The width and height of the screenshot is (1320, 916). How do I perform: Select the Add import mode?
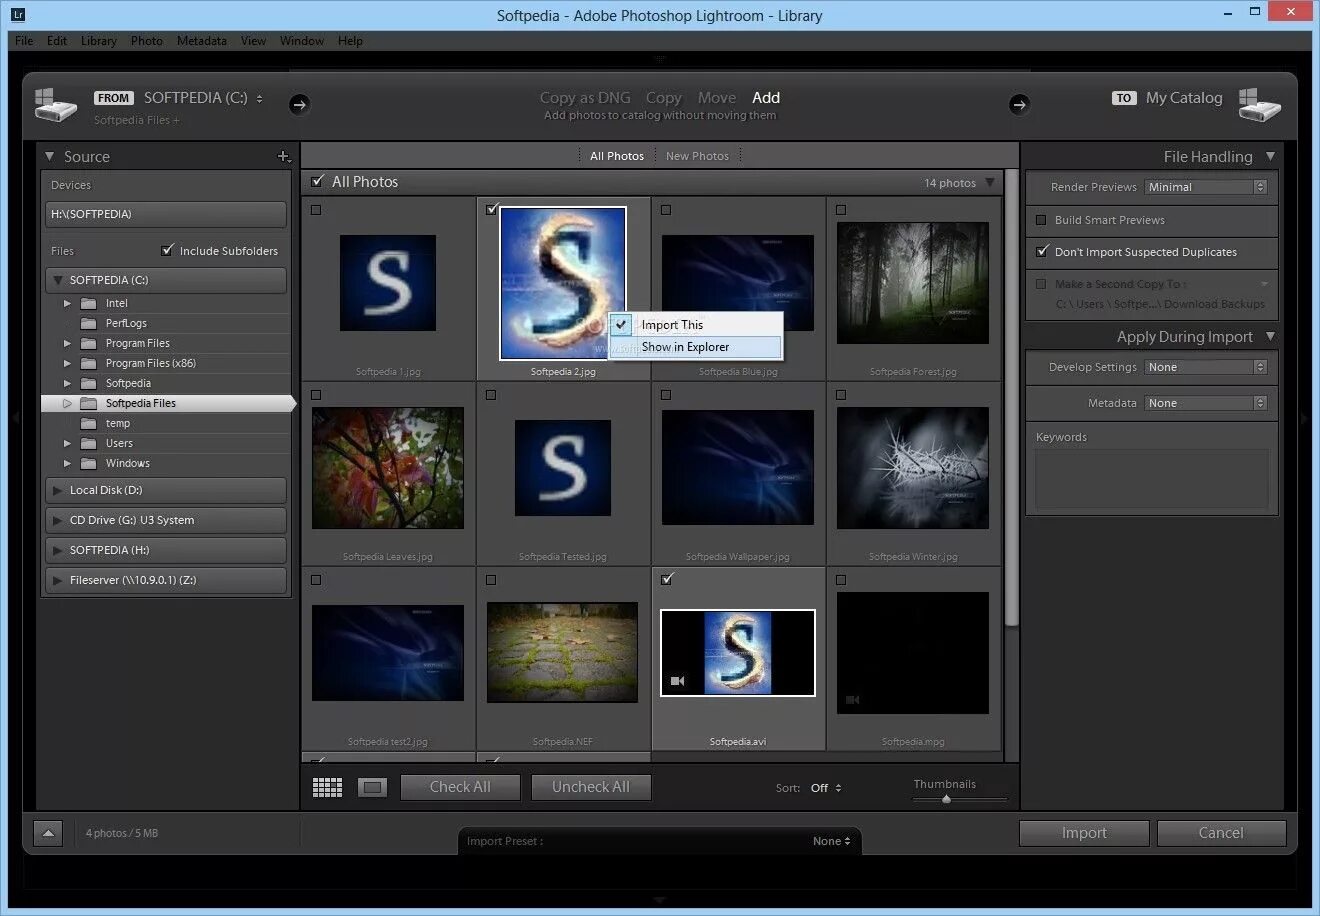[766, 98]
